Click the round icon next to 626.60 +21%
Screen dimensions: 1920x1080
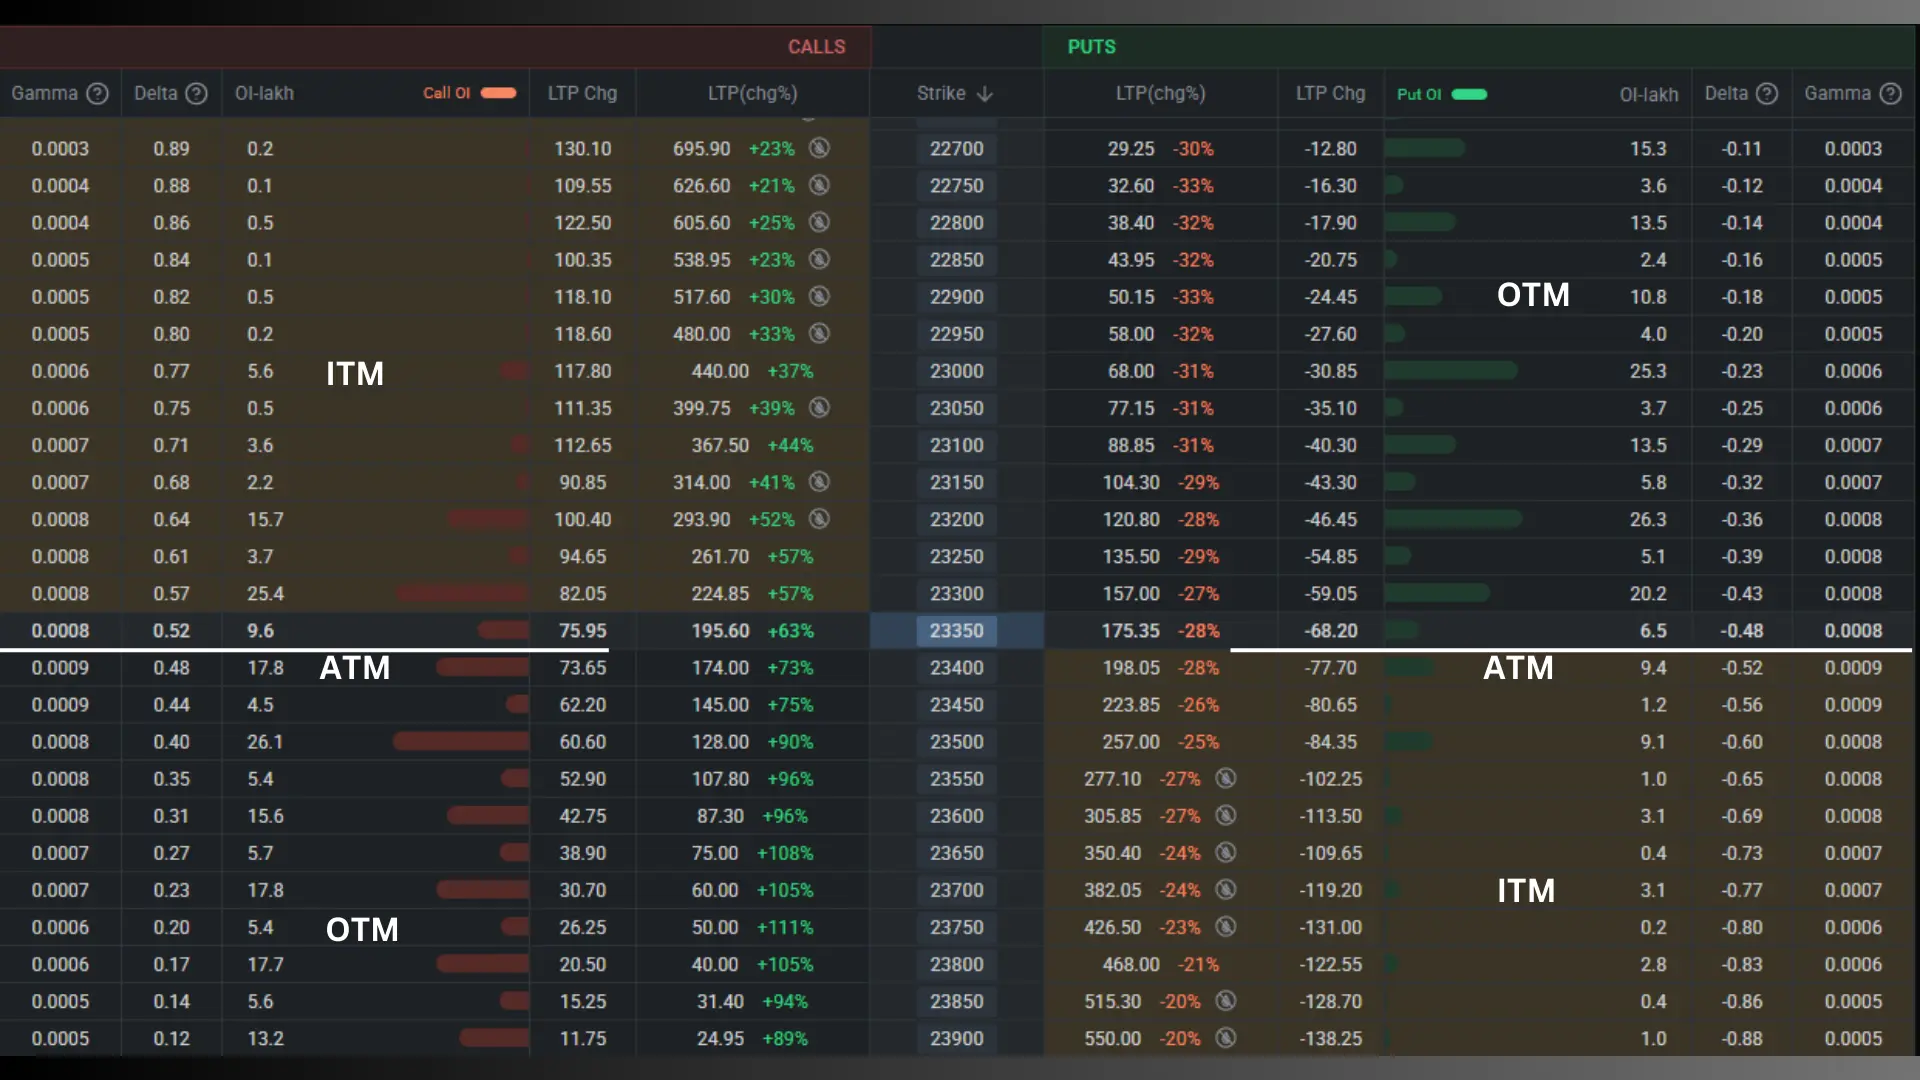pos(819,185)
